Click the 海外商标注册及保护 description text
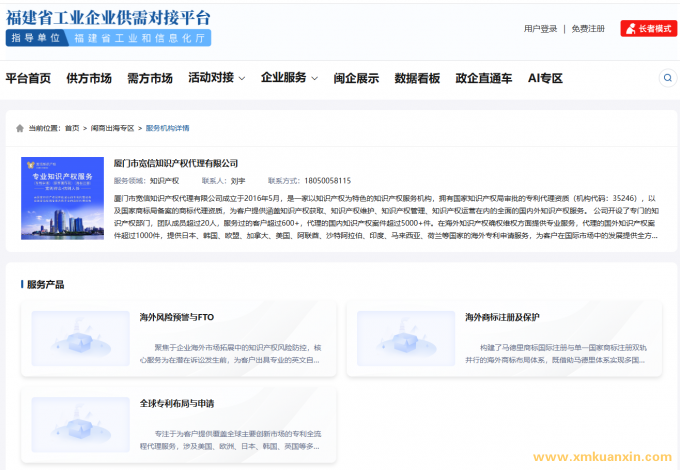 point(556,354)
